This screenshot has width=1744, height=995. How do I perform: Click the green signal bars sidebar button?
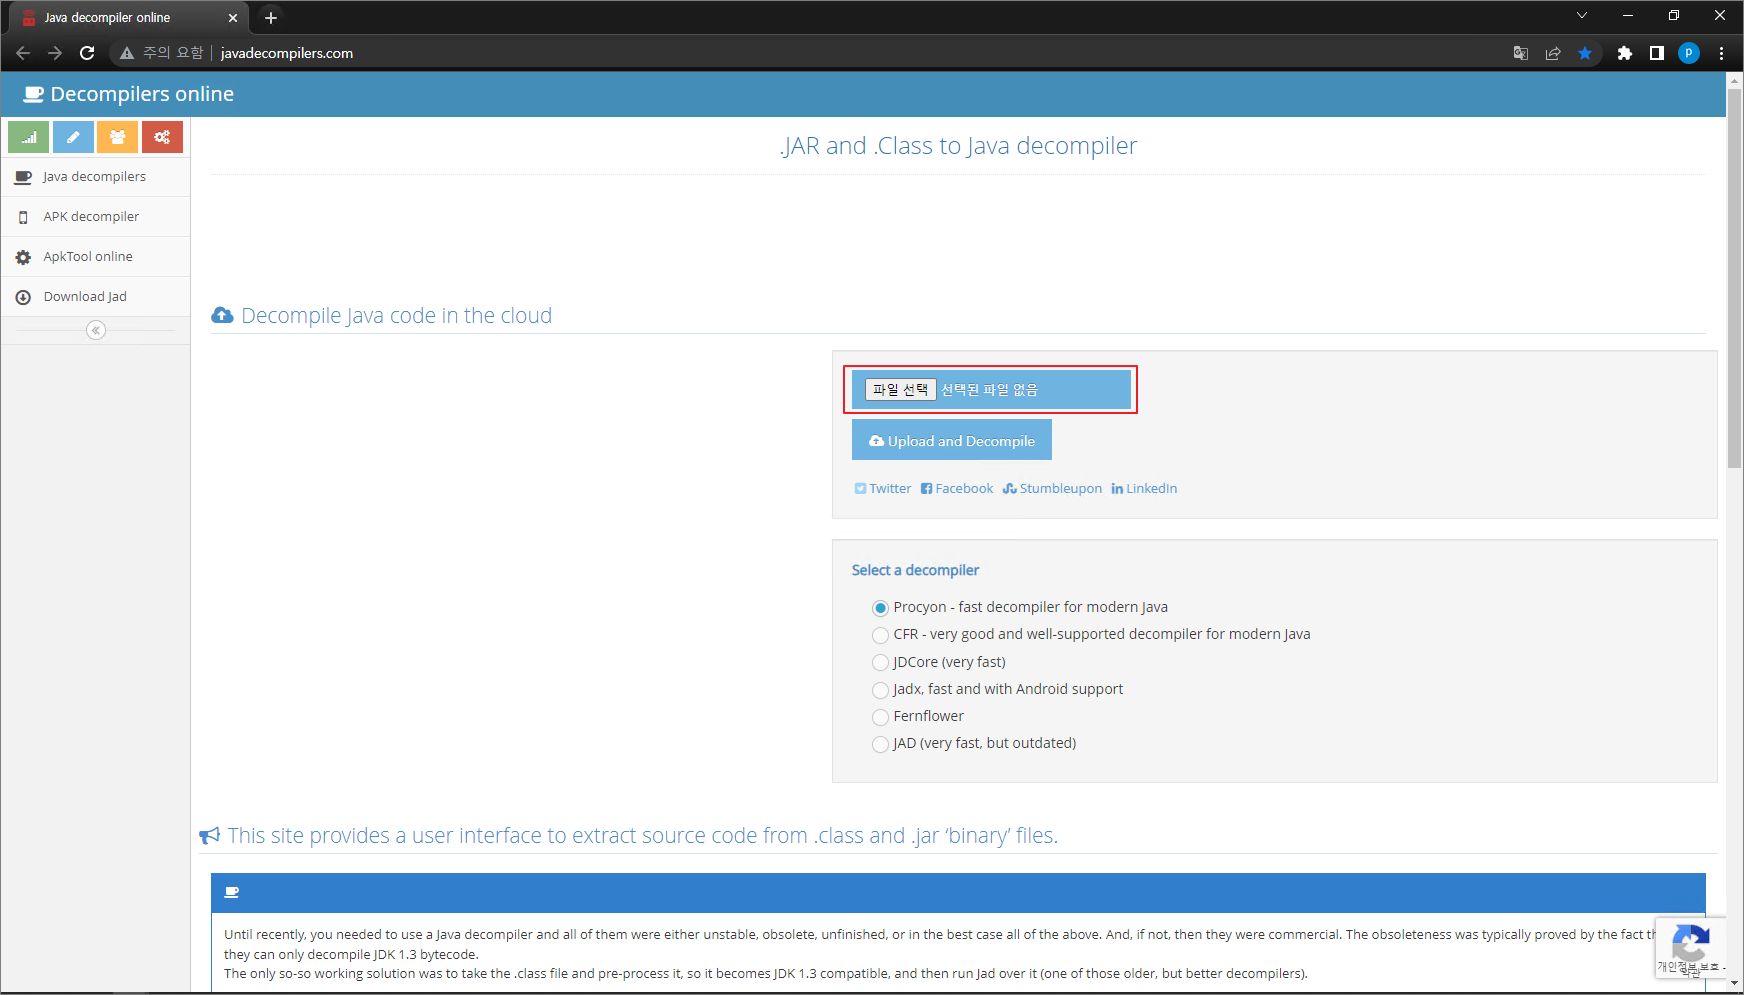coord(29,137)
